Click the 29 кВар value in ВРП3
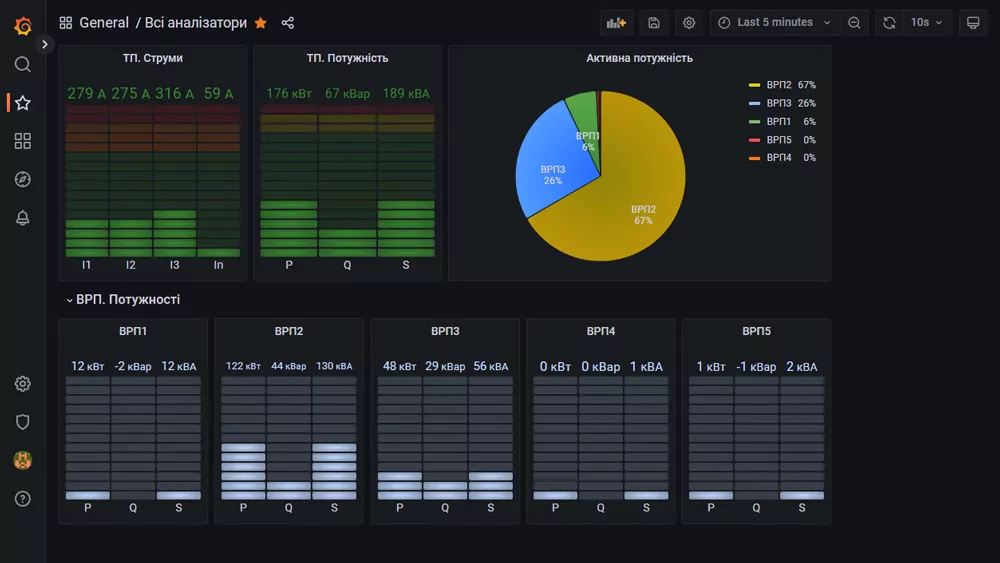Image resolution: width=1000 pixels, height=563 pixels. [x=445, y=367]
